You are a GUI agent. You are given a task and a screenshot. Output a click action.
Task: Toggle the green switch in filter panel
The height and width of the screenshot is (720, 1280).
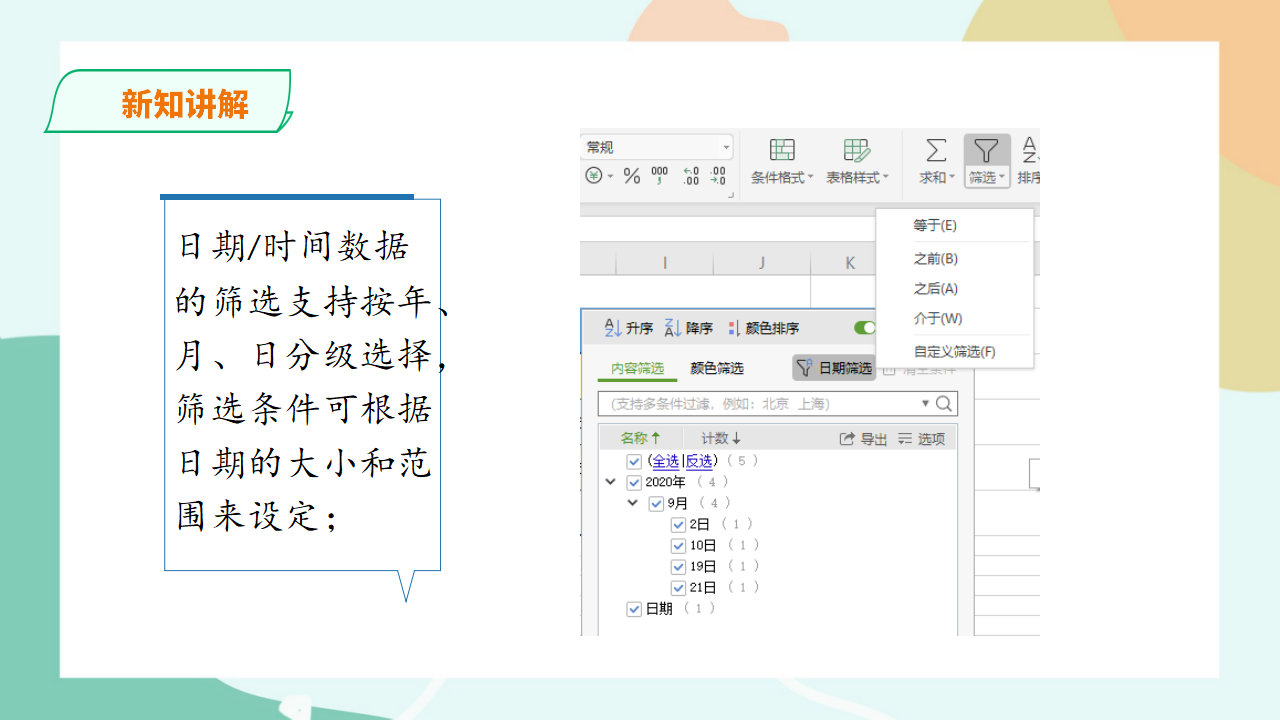pyautogui.click(x=865, y=328)
